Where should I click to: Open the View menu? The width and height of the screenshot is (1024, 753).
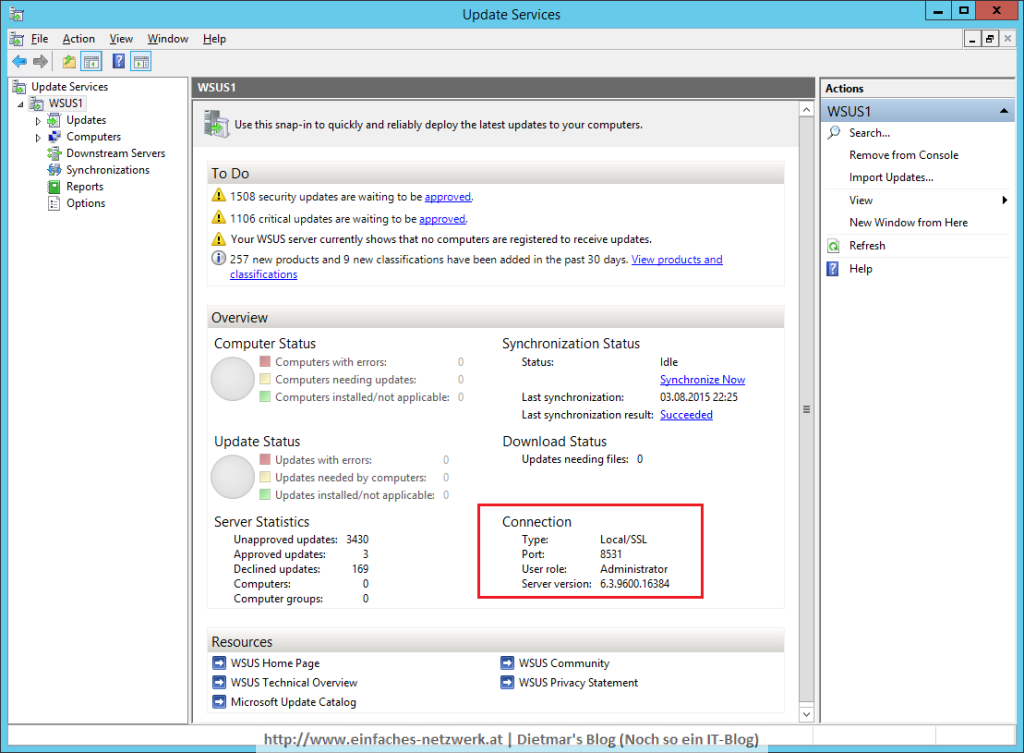click(x=120, y=38)
